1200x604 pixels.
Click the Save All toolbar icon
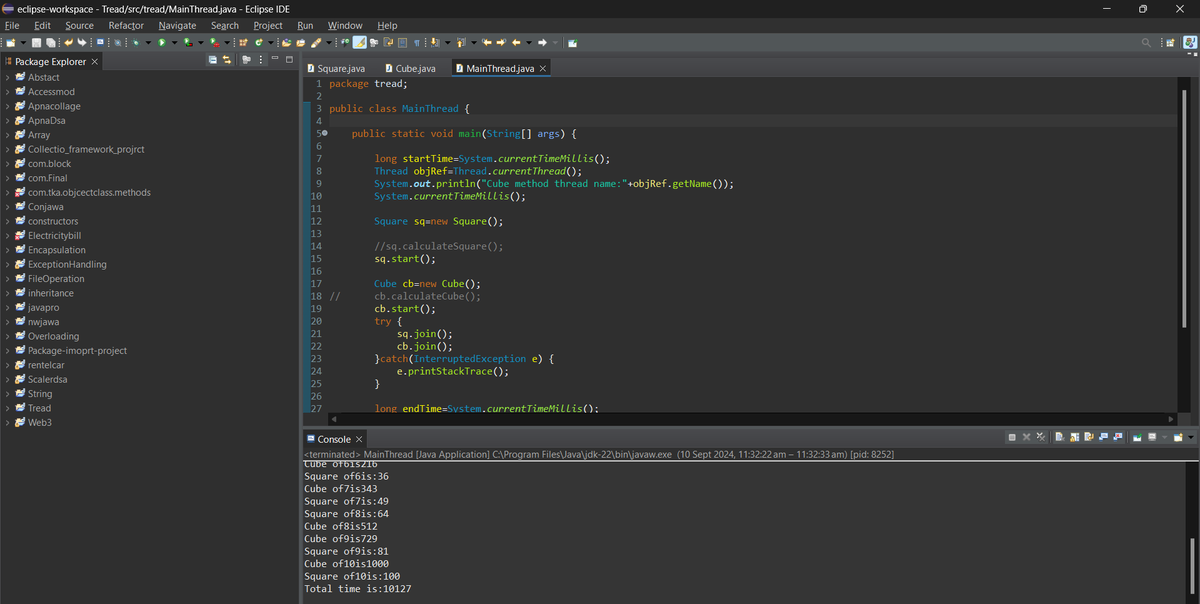click(x=50, y=43)
